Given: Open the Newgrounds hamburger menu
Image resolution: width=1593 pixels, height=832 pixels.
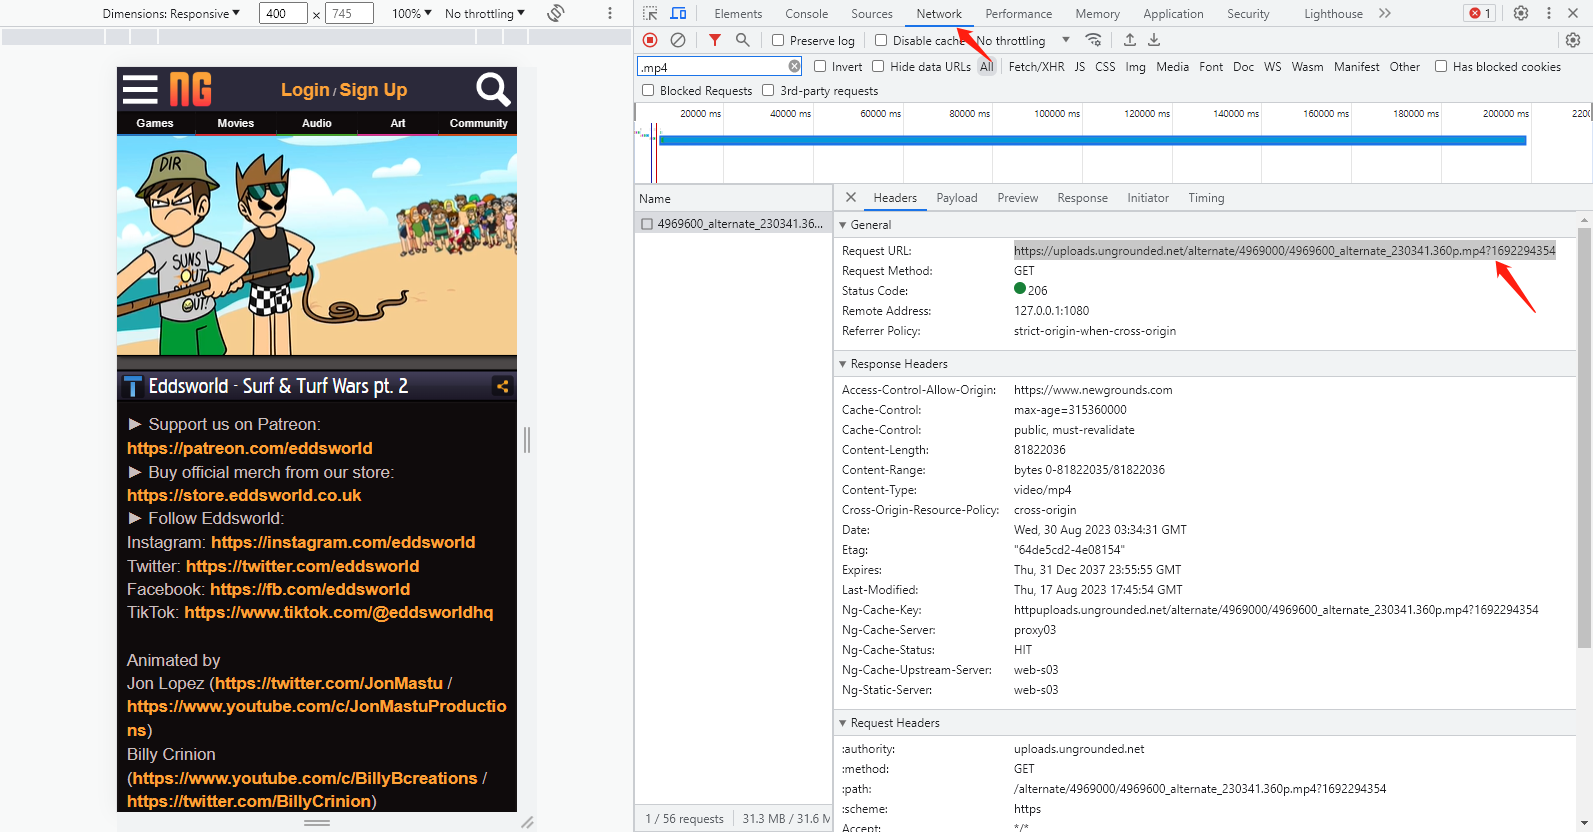Looking at the screenshot, I should 140,89.
